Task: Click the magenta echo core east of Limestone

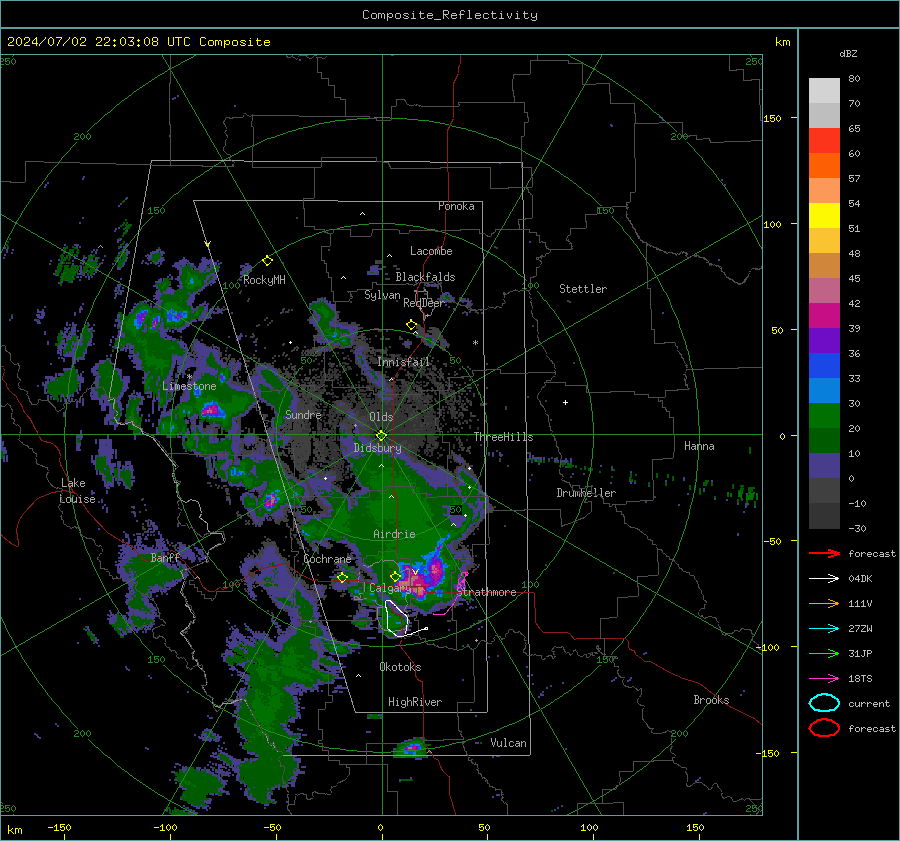Action: (x=211, y=410)
